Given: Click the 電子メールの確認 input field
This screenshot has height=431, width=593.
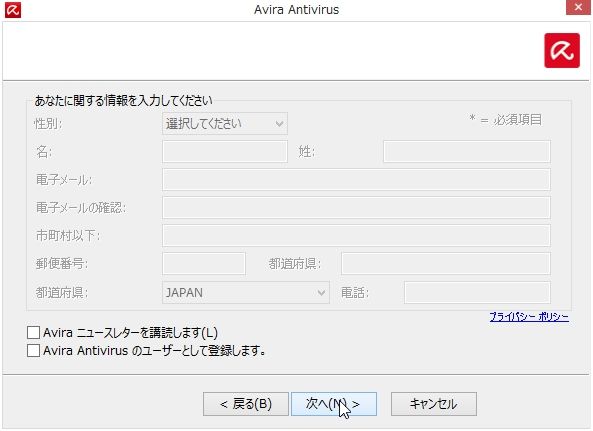Looking at the screenshot, I should tap(356, 208).
